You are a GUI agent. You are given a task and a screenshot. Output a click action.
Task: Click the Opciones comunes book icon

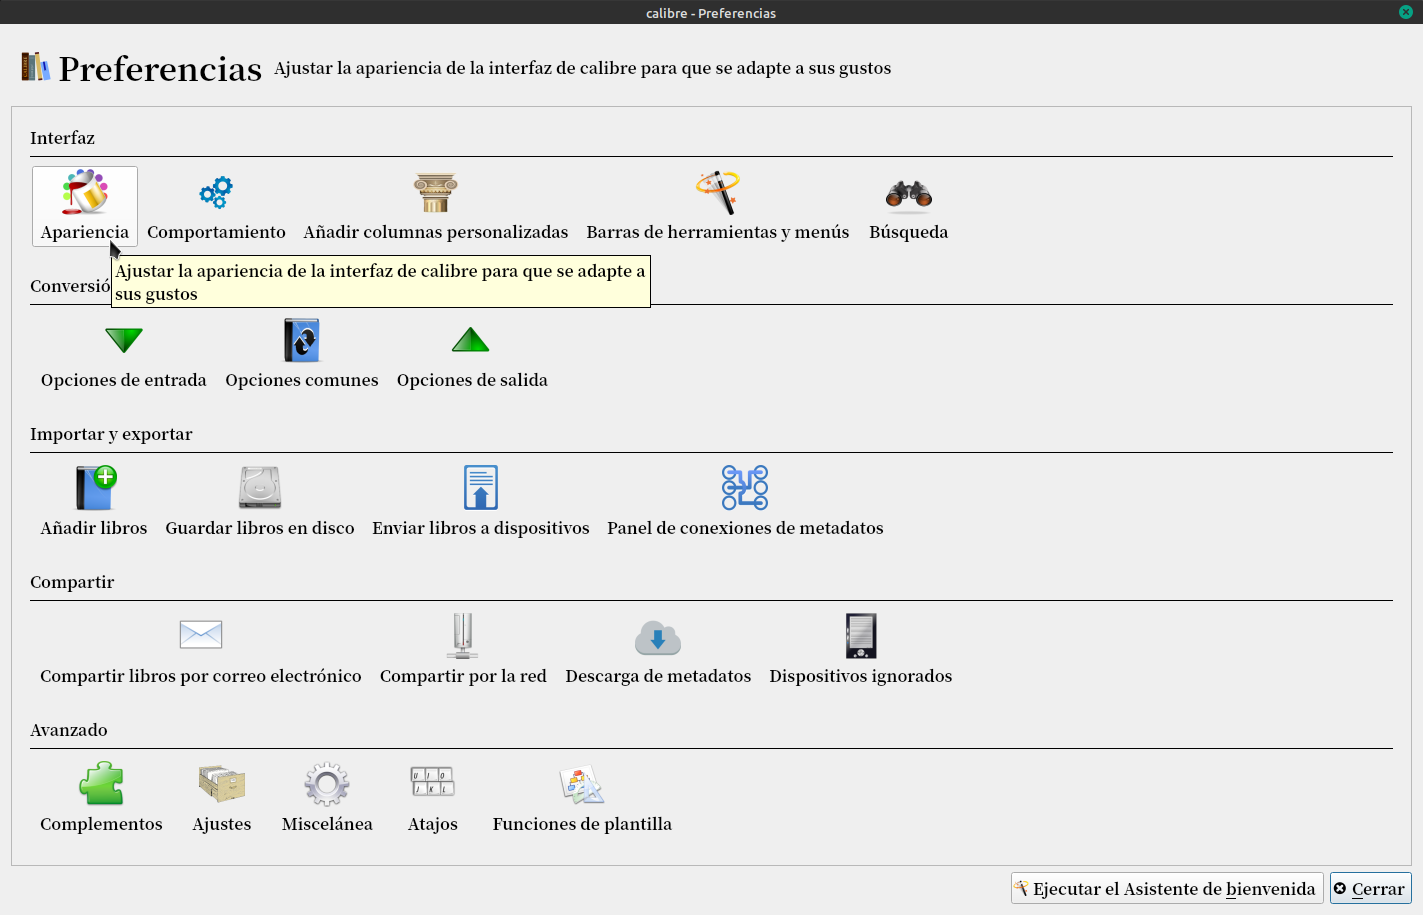pyautogui.click(x=302, y=340)
